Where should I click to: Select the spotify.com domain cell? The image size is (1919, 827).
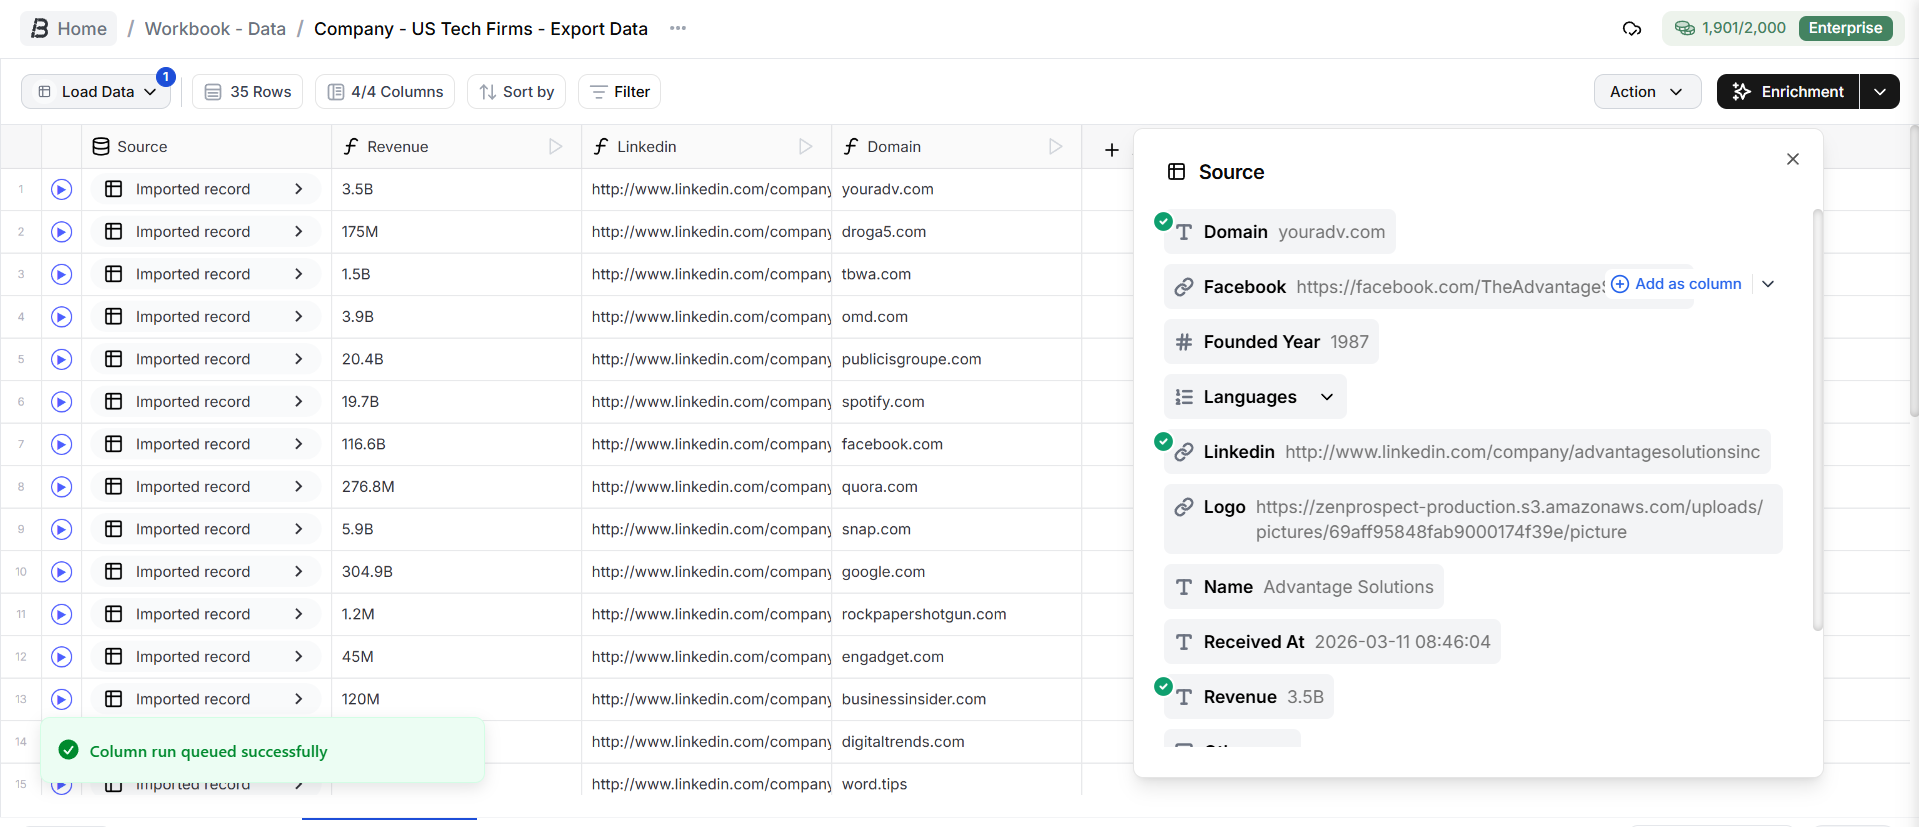click(x=956, y=402)
